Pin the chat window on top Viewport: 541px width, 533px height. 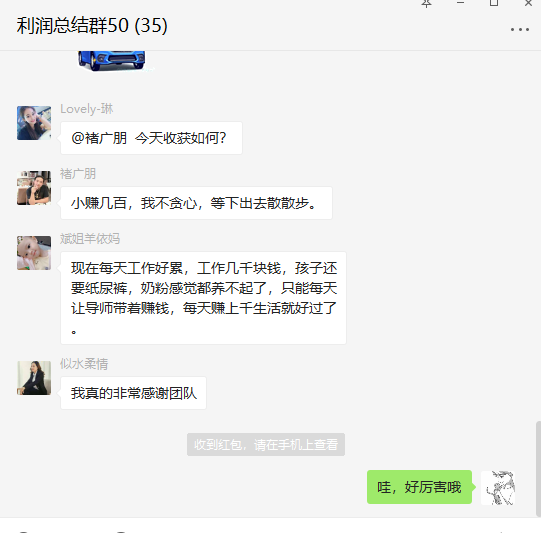426,3
